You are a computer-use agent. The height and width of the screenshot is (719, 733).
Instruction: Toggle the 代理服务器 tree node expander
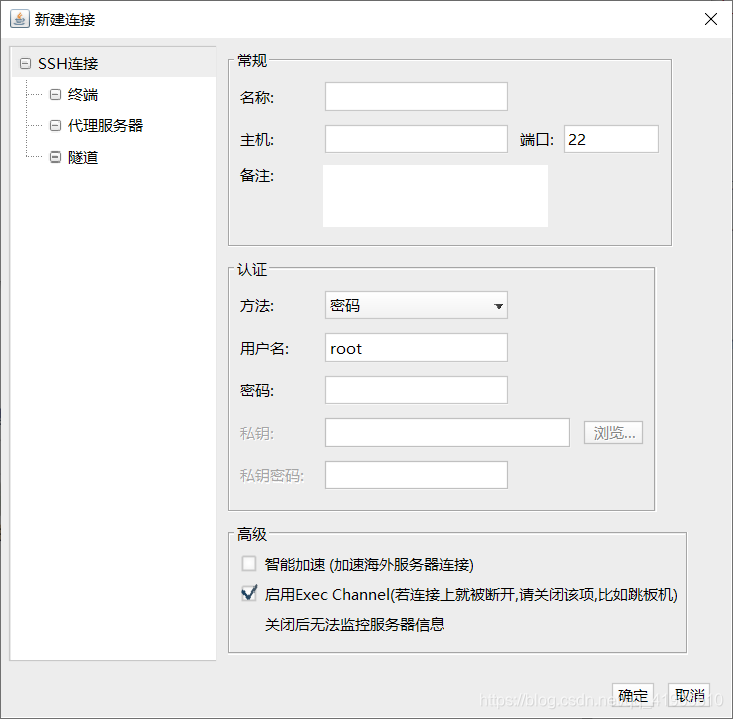point(55,125)
